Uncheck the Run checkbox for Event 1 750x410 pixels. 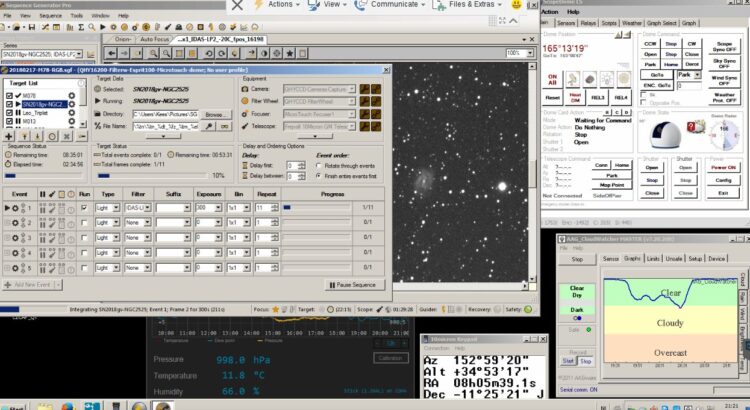point(85,208)
